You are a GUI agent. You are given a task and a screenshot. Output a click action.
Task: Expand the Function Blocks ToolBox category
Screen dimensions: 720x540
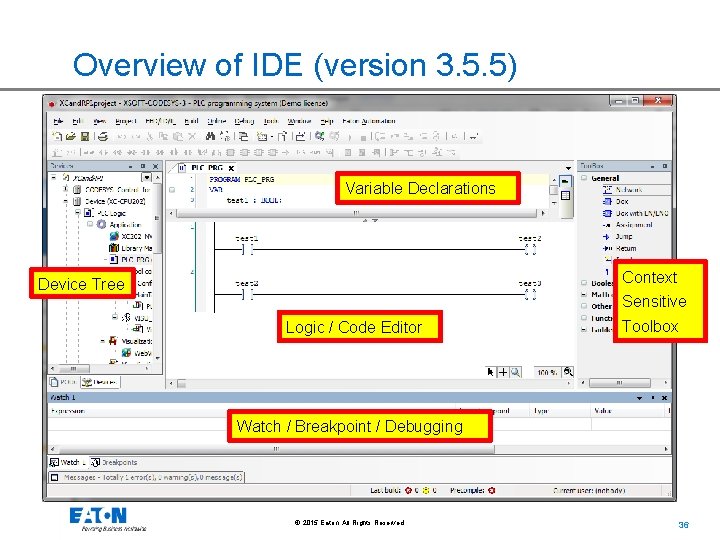pos(584,318)
